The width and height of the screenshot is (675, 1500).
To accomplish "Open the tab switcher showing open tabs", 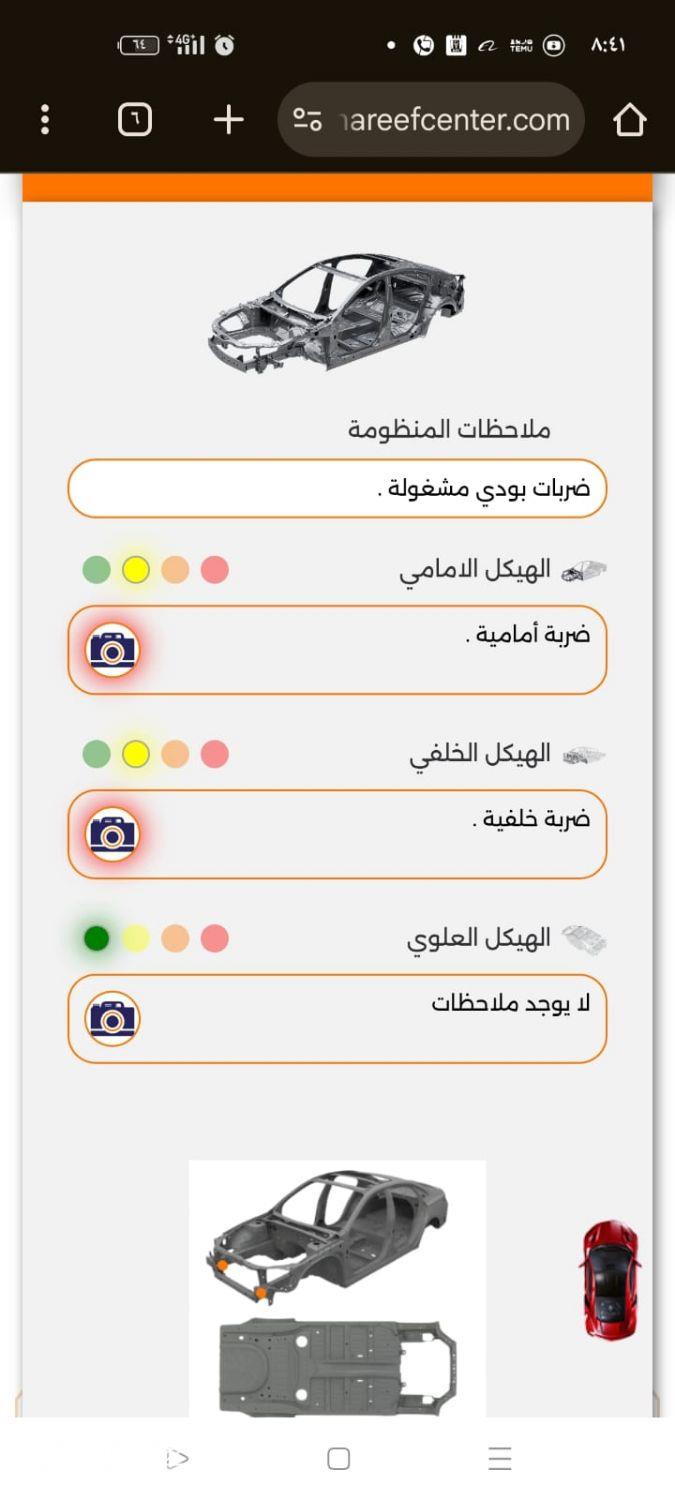I will pyautogui.click(x=135, y=120).
